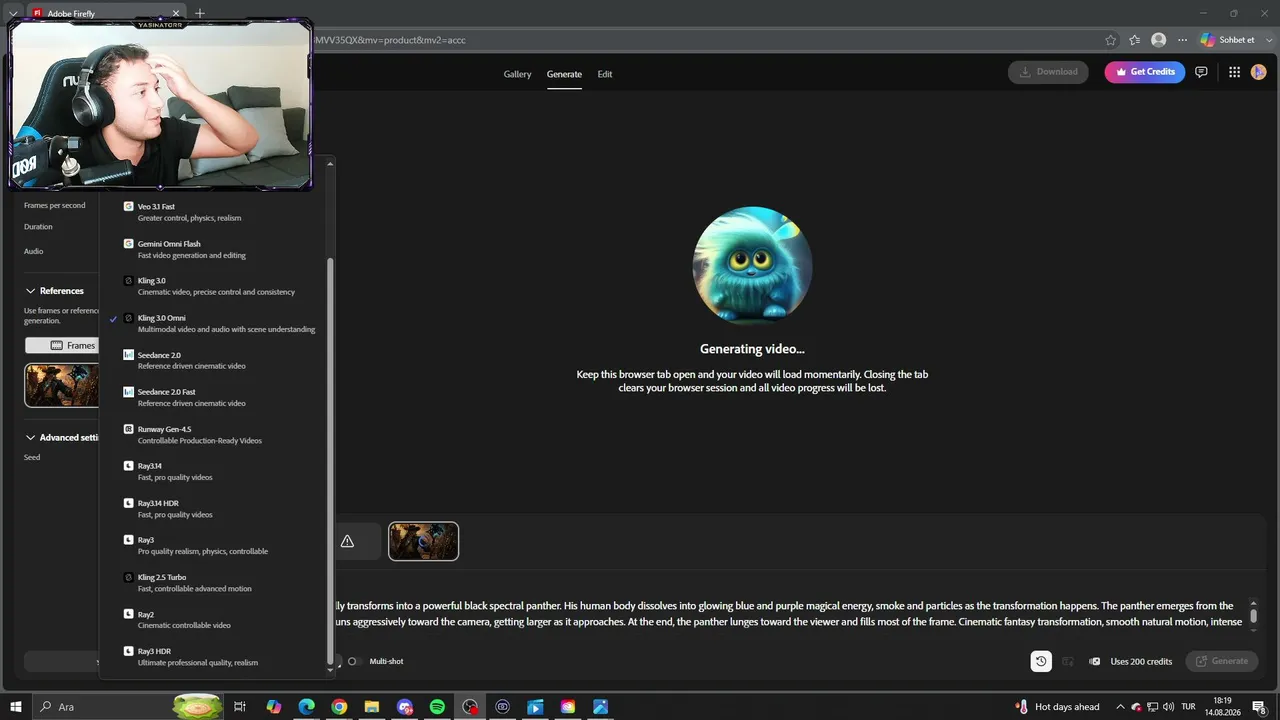The image size is (1280, 720).
Task: Choose Gemini Omni Flash from model list
Action: click(x=214, y=249)
